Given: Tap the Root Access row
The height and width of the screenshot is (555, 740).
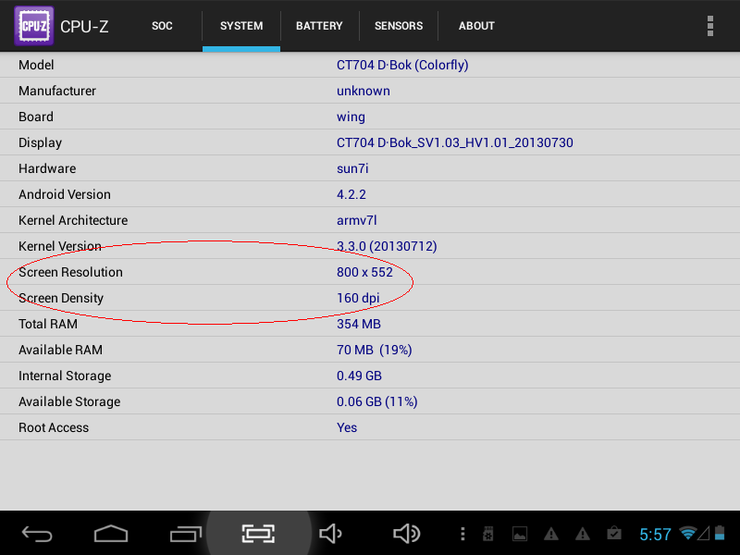Looking at the screenshot, I should pos(370,427).
